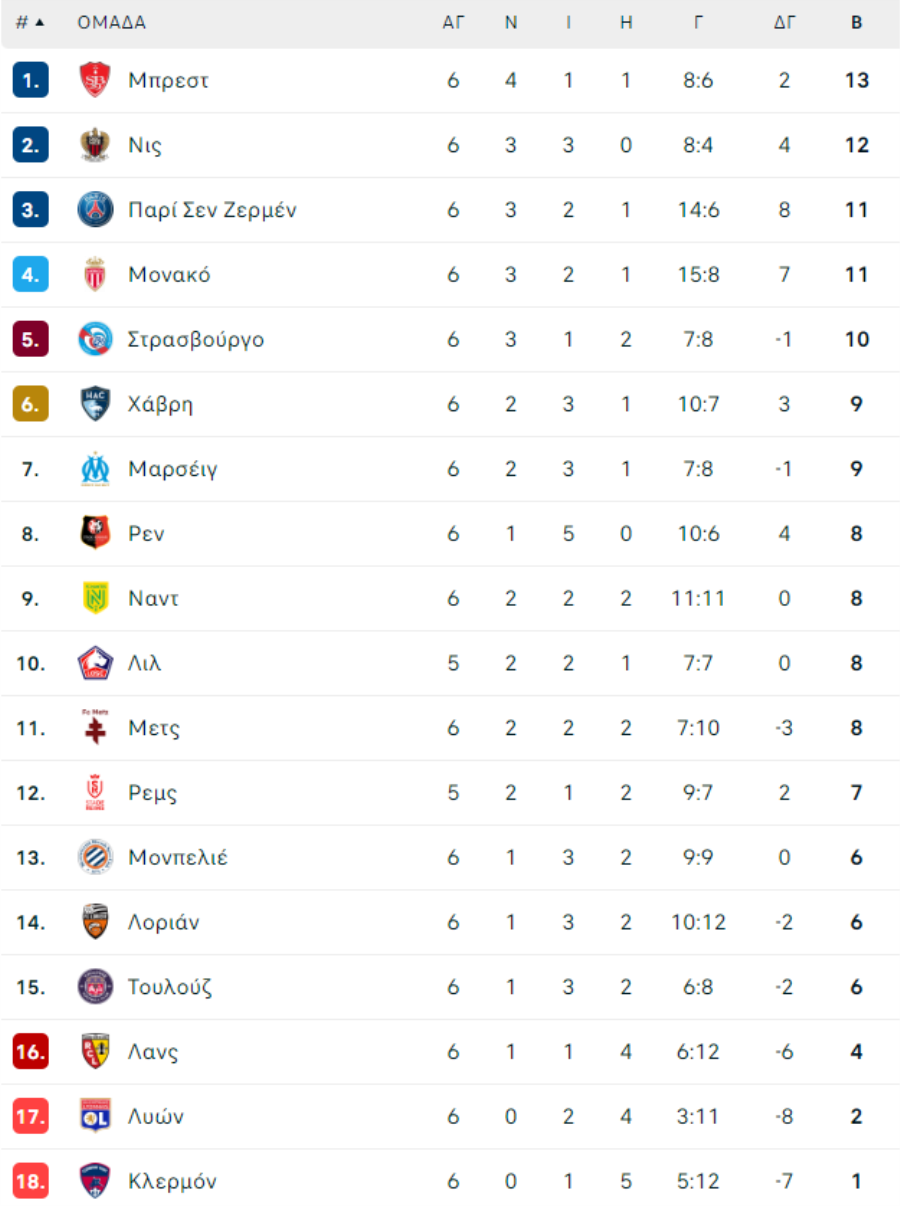Open the Παρί Σεν Ζερμέν crest

[x=95, y=210]
